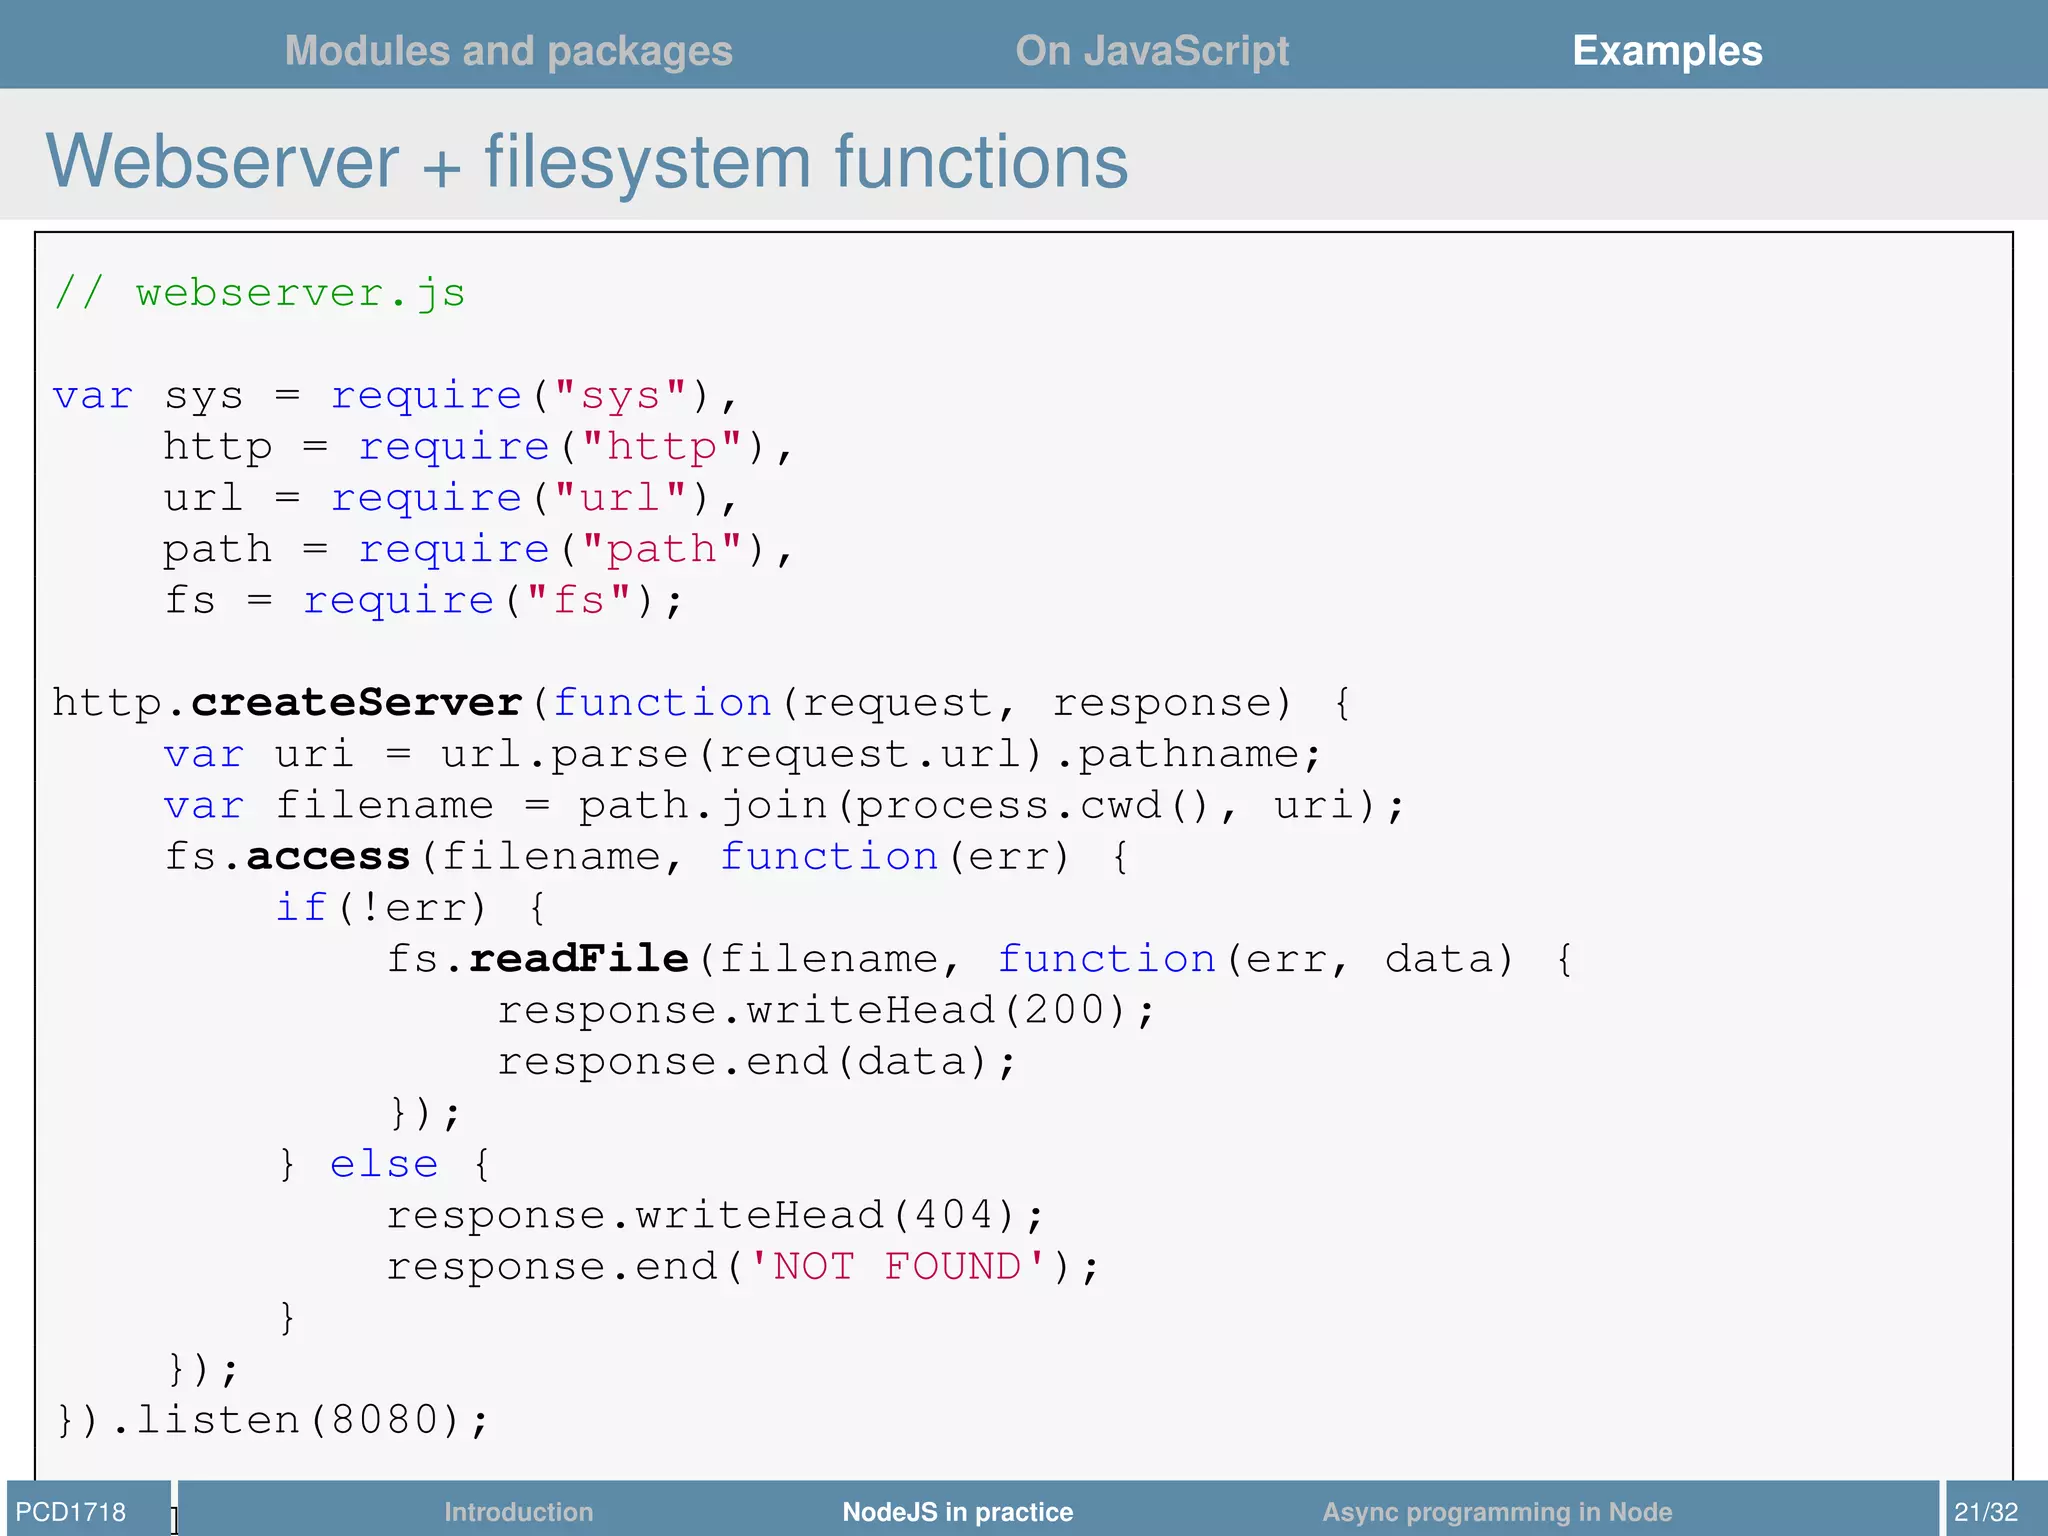This screenshot has height=1536, width=2048.
Task: Click the response.end(data) line
Action: [757, 1061]
